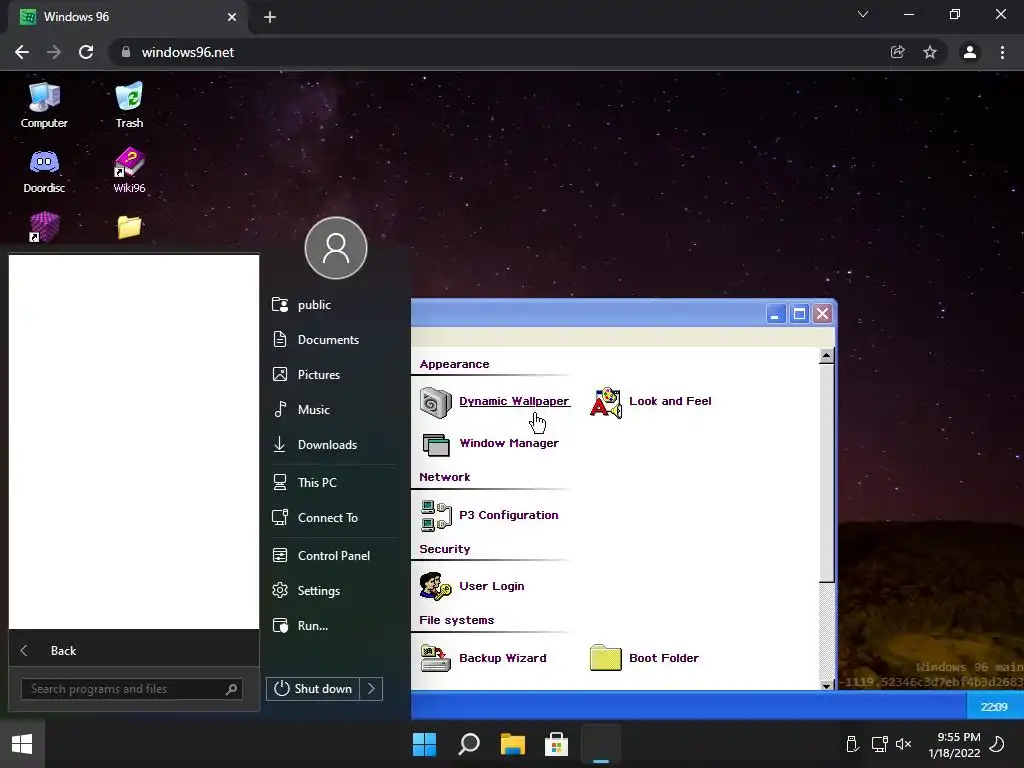Viewport: 1024px width, 768px height.
Task: Open the purple cube shortcut icon
Action: (44, 227)
